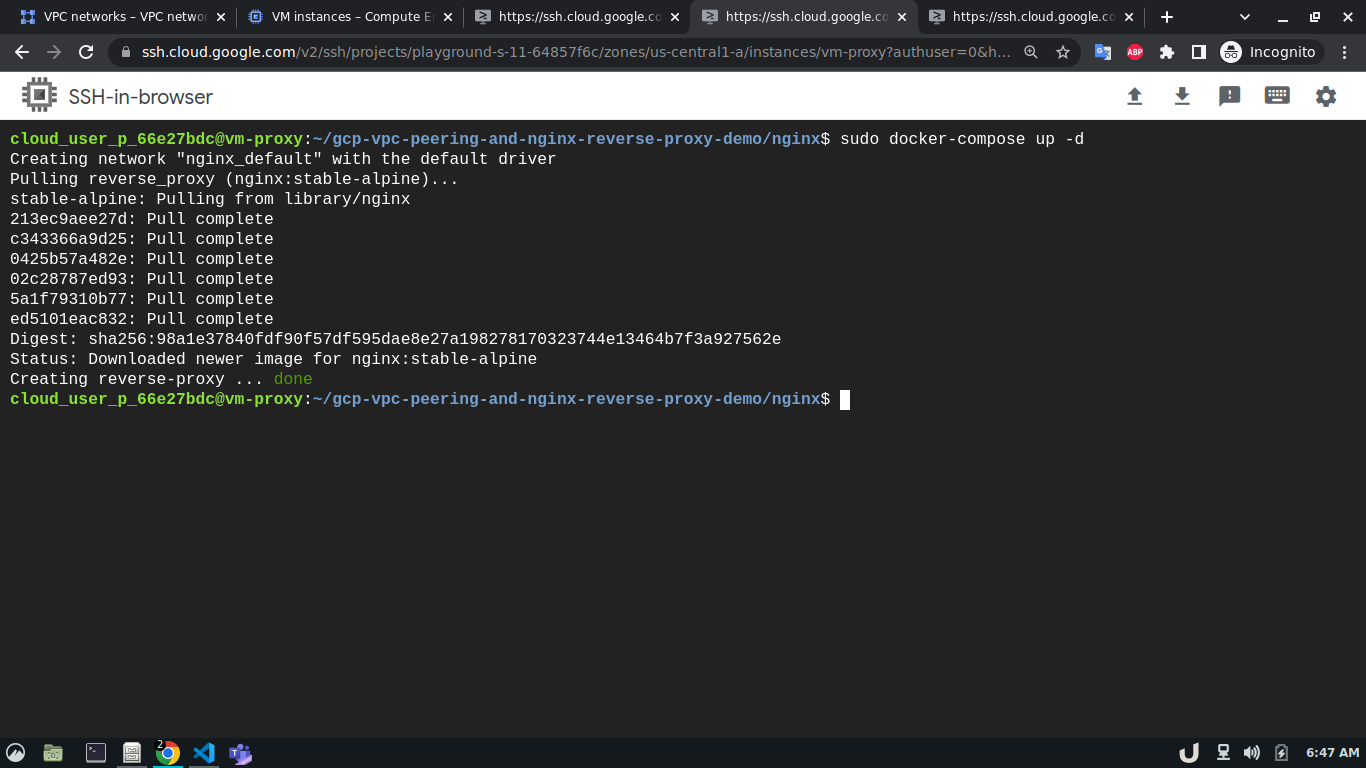Click the battery power tray icon
The width and height of the screenshot is (1366, 768).
pyautogui.click(x=1281, y=753)
